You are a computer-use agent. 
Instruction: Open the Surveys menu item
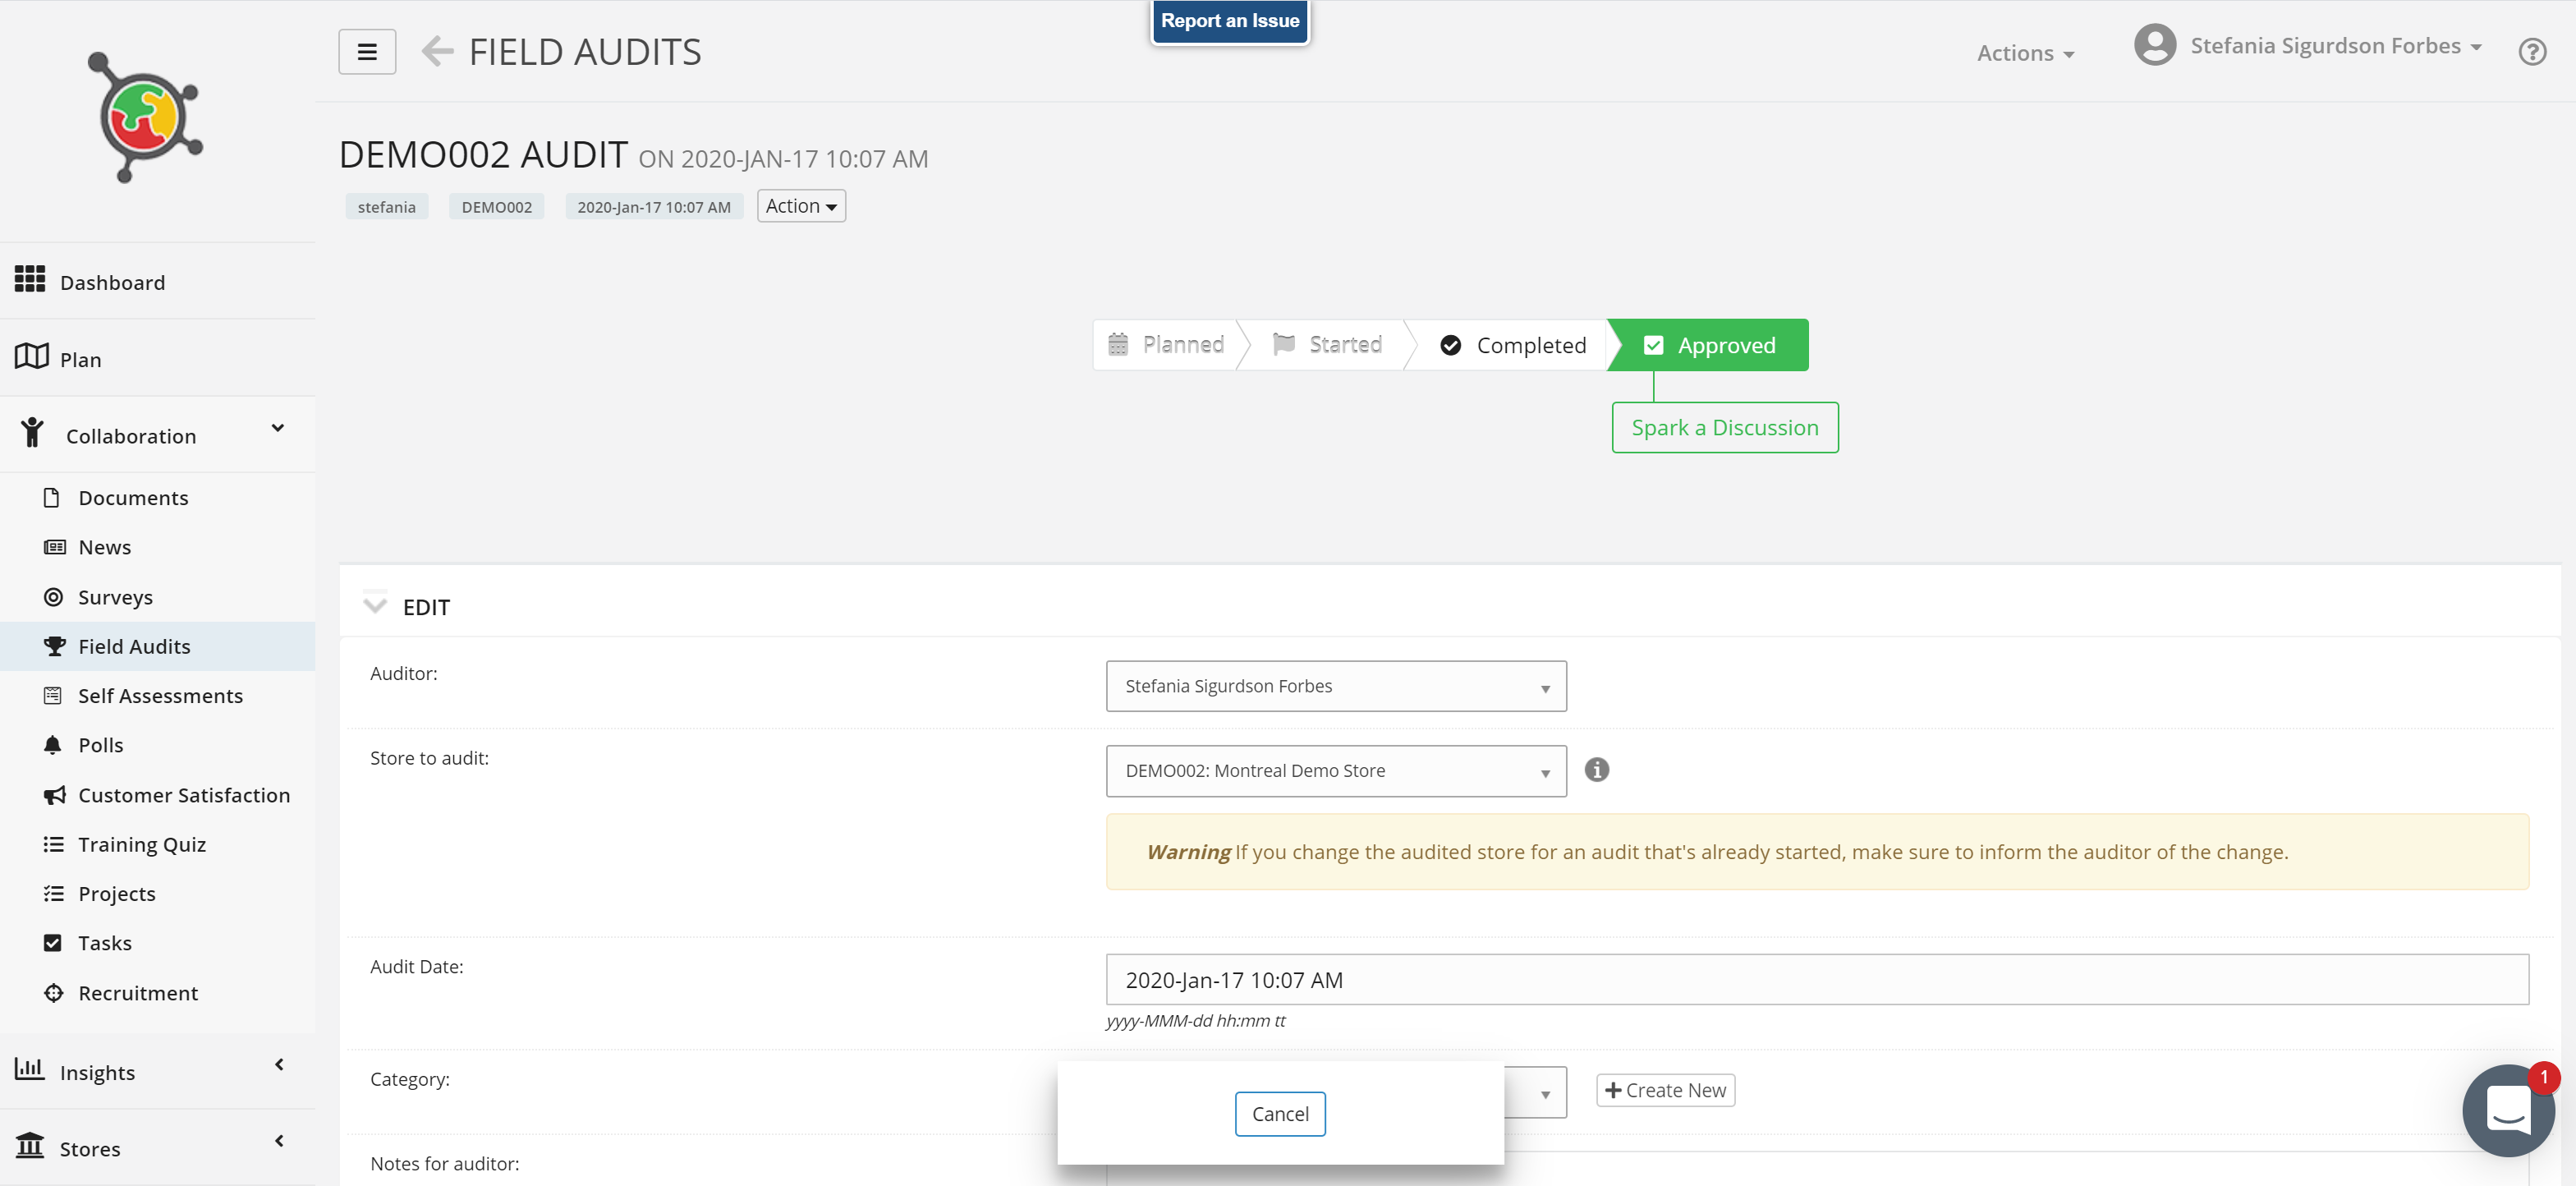pyautogui.click(x=115, y=597)
